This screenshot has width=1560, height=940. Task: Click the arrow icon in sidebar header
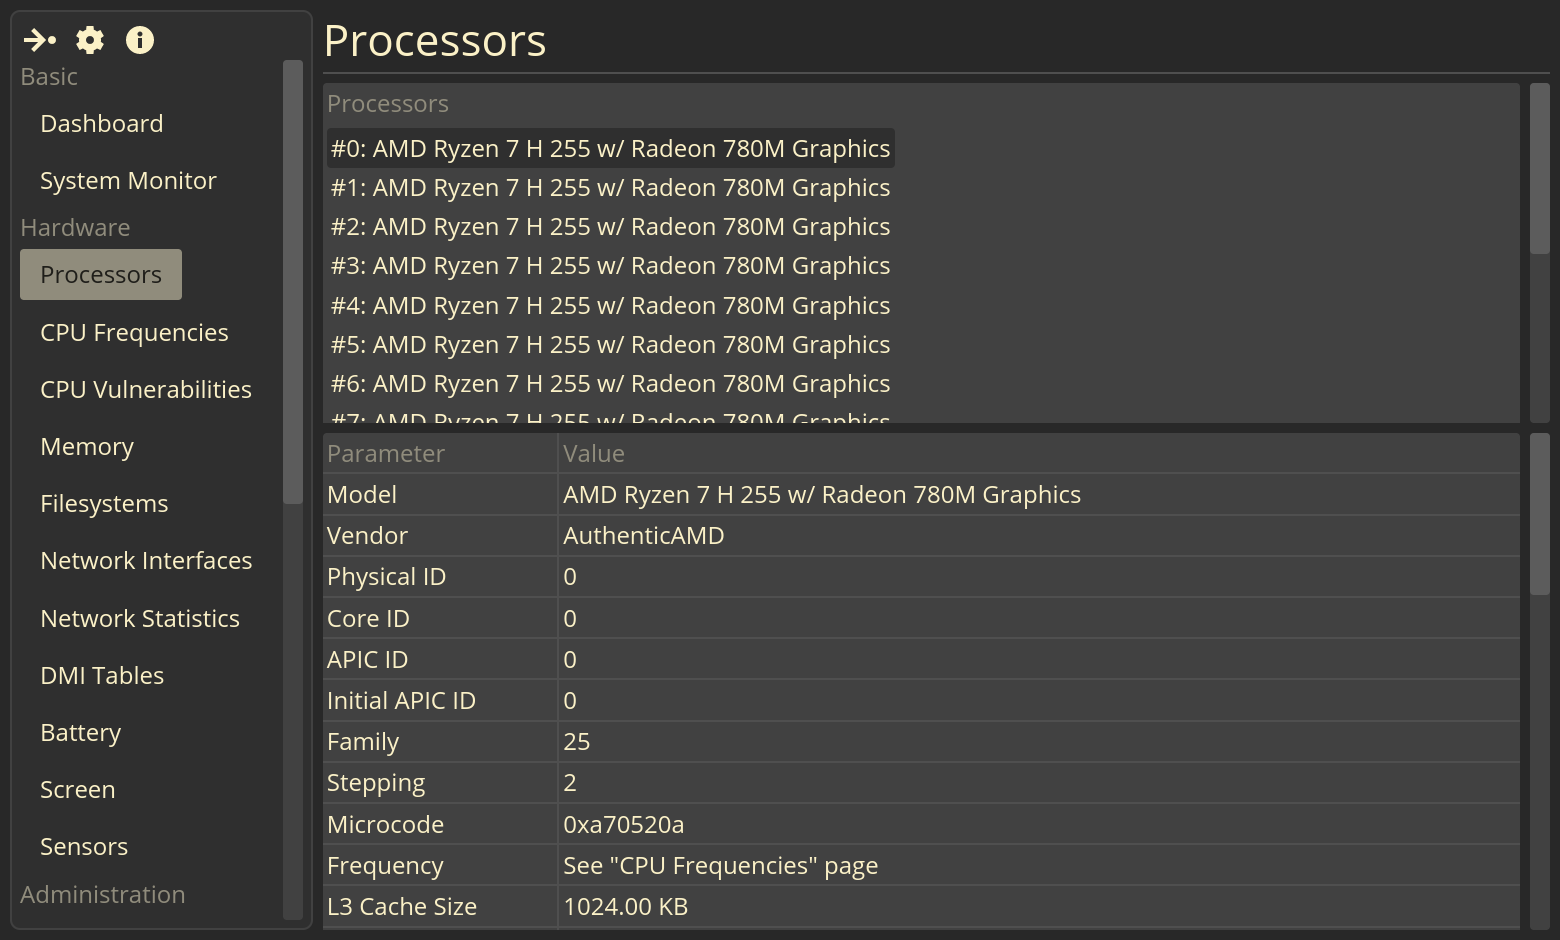39,40
